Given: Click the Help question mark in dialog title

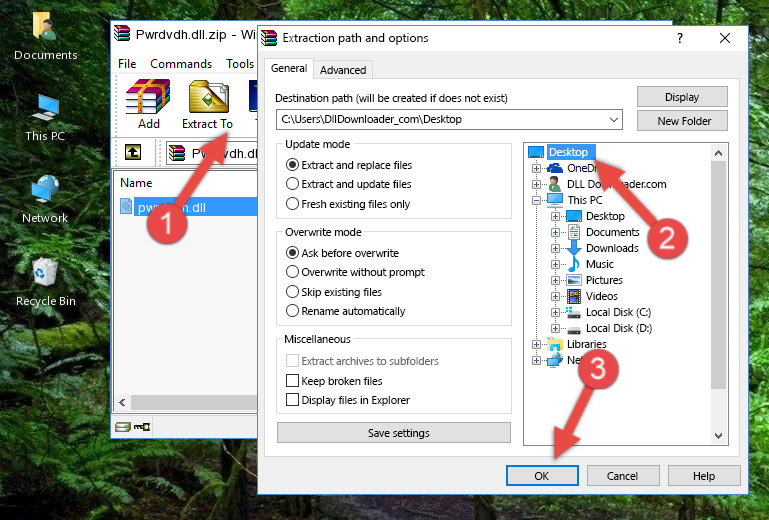Looking at the screenshot, I should tap(680, 38).
